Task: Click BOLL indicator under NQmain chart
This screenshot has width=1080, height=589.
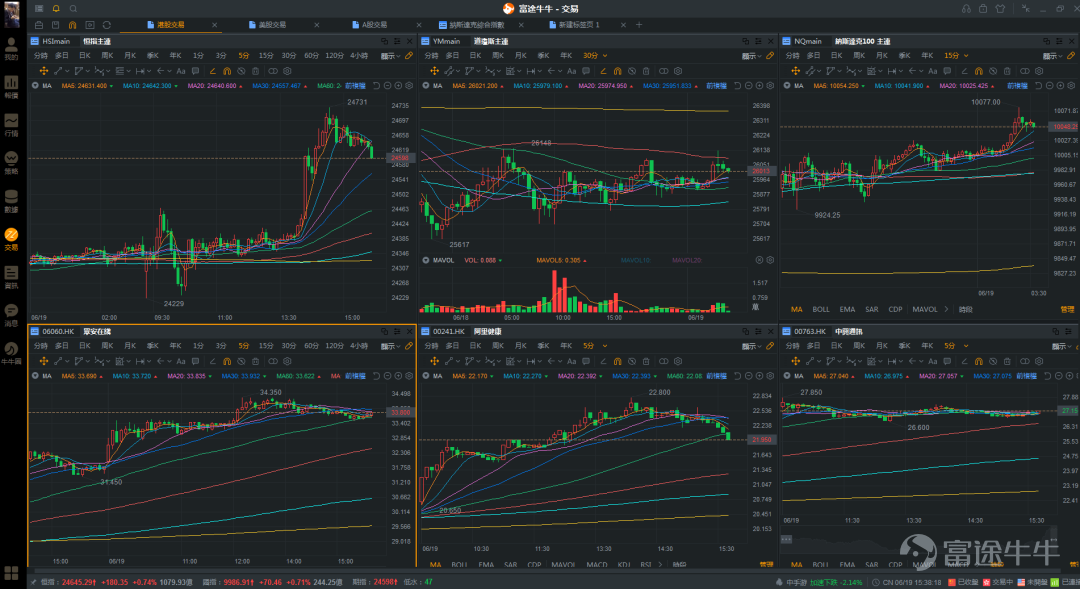Action: coord(821,309)
